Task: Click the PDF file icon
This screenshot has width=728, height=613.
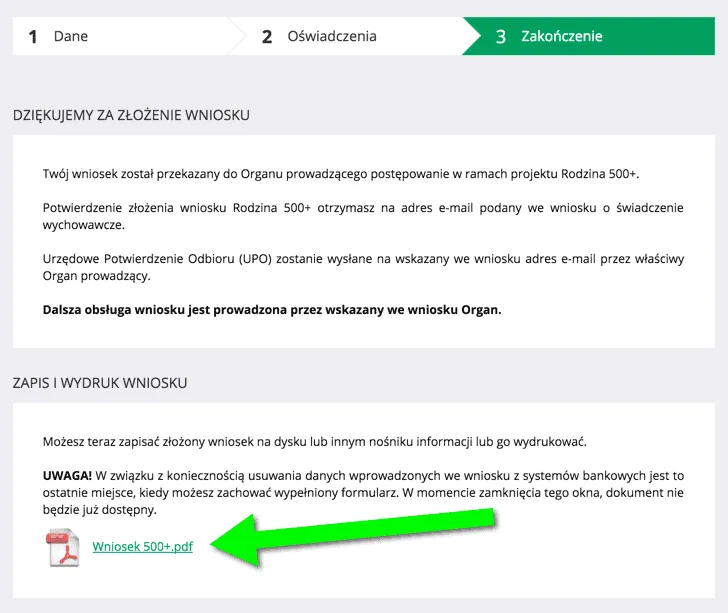Action: 63,548
